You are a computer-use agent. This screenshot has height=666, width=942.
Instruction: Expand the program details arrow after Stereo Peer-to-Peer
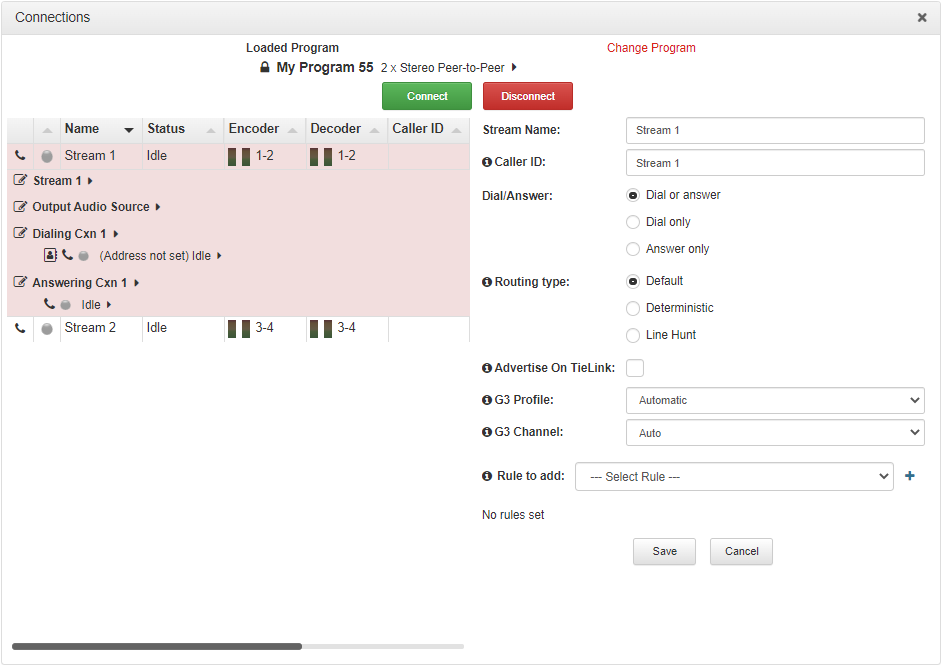(514, 68)
